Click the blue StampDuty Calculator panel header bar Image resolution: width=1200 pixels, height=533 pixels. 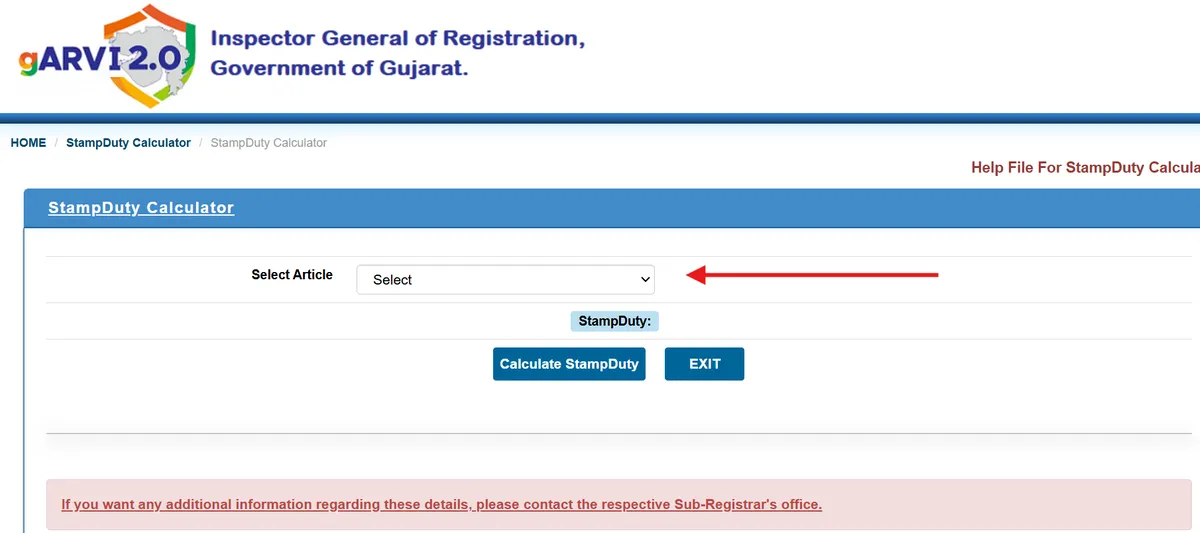coord(700,208)
